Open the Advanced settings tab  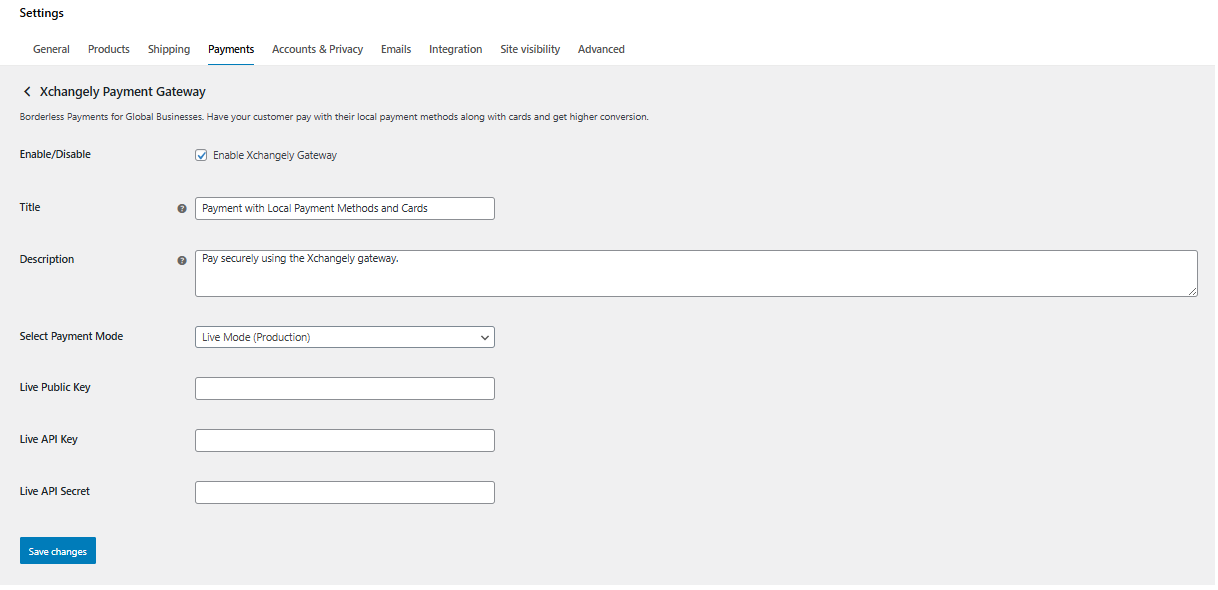click(x=601, y=49)
